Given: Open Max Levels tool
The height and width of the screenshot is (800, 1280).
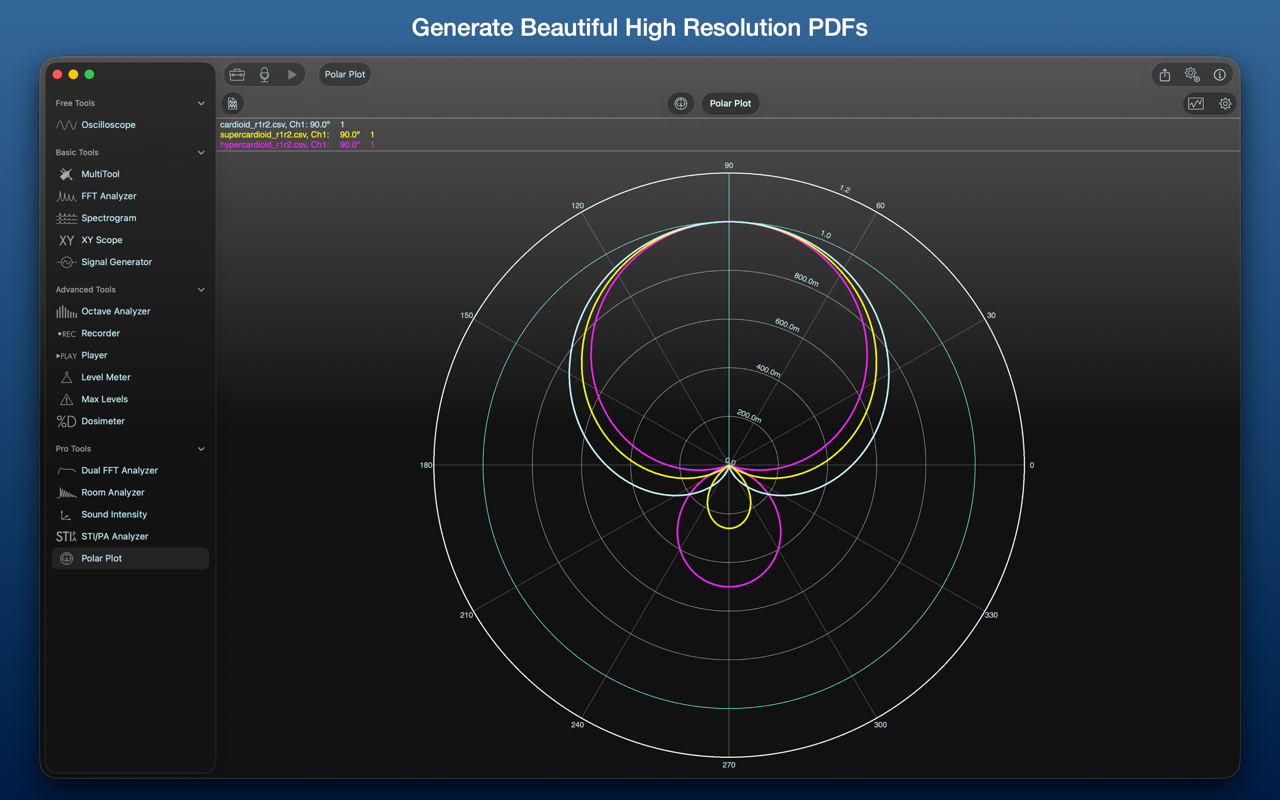Looking at the screenshot, I should [130, 399].
